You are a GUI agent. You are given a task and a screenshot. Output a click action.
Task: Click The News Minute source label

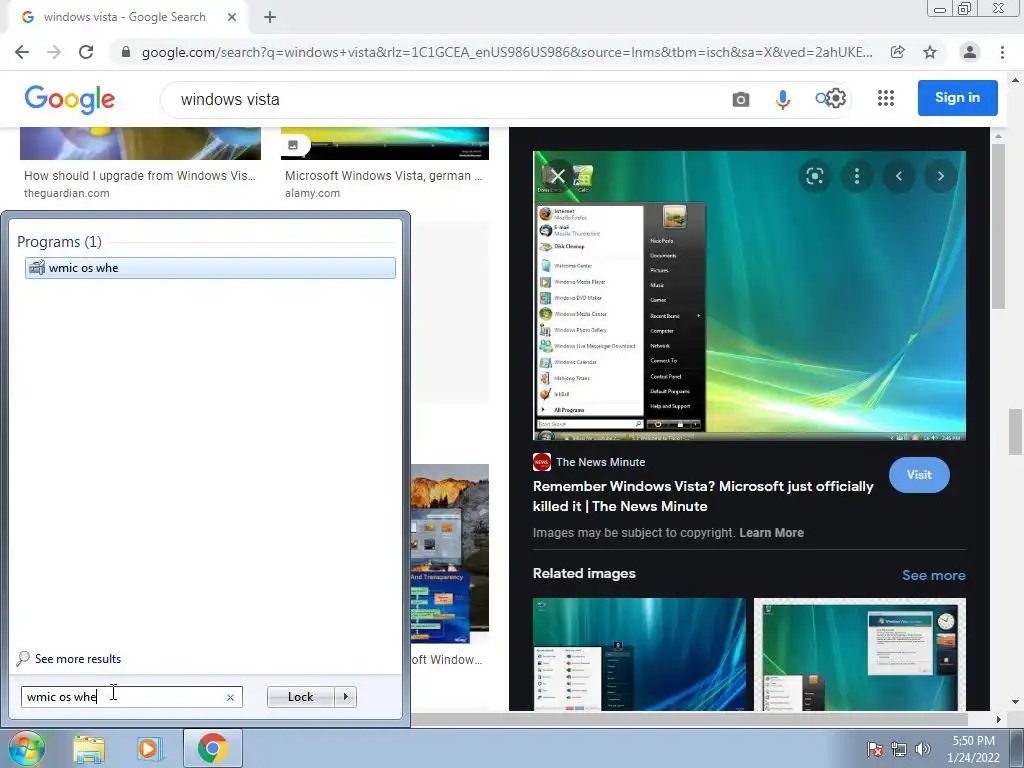[x=600, y=462]
